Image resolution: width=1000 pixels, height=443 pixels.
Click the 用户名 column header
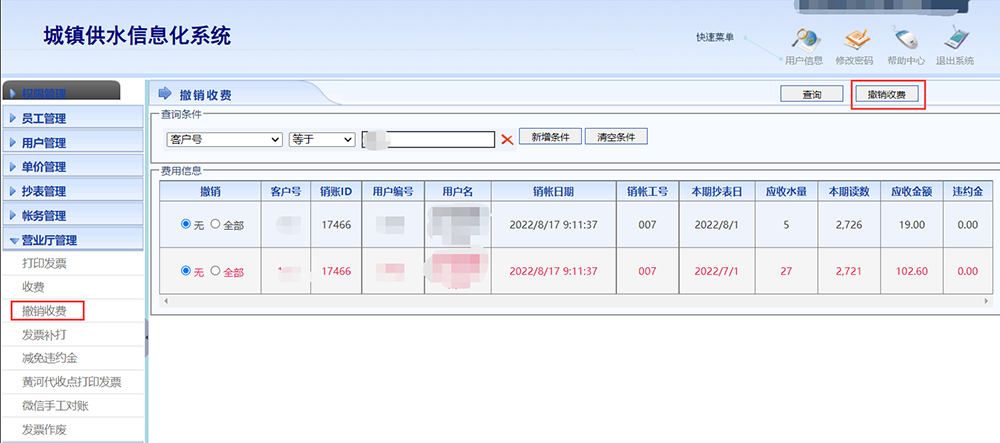tap(458, 191)
